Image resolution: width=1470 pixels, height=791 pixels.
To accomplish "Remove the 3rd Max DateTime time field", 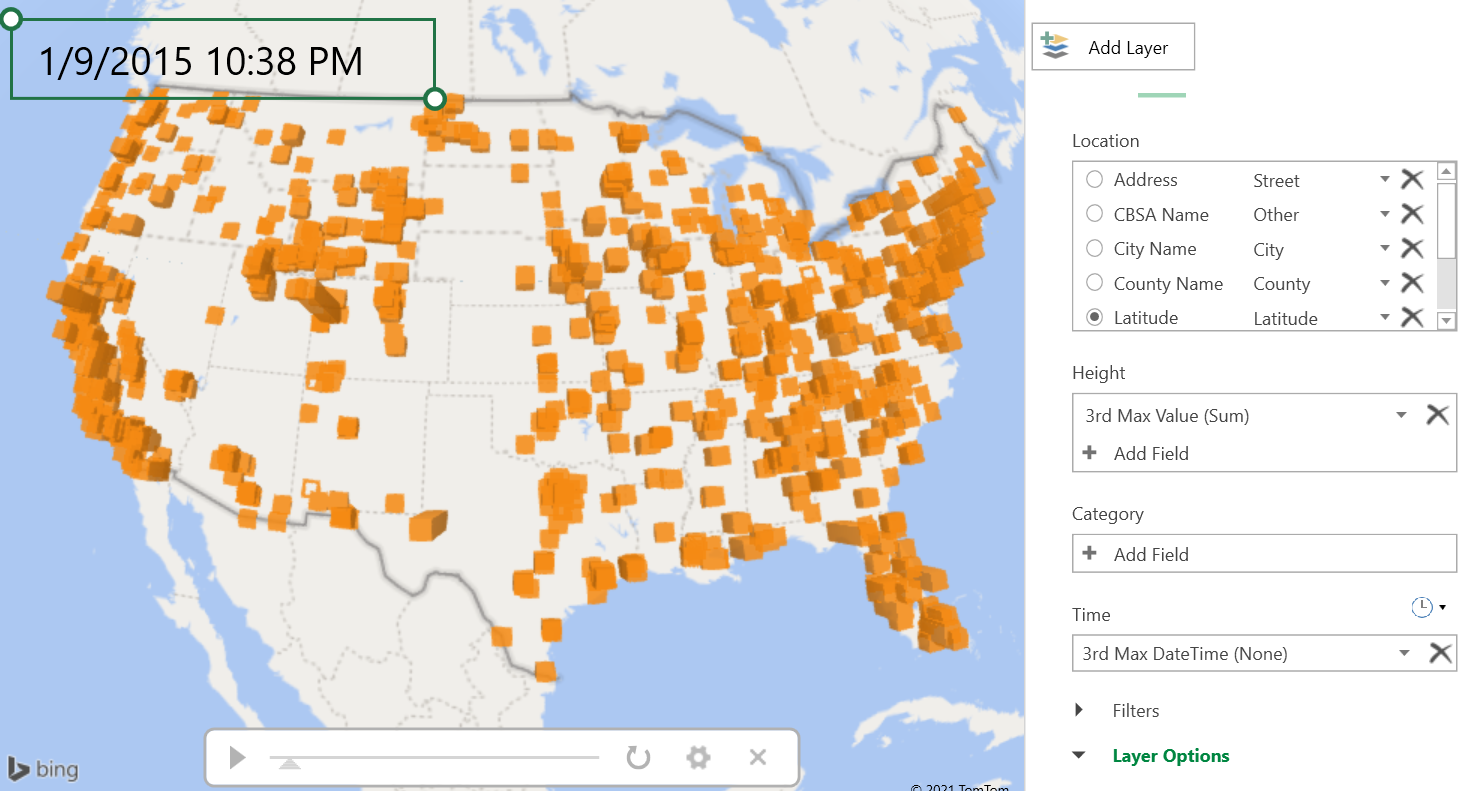I will tap(1440, 653).
